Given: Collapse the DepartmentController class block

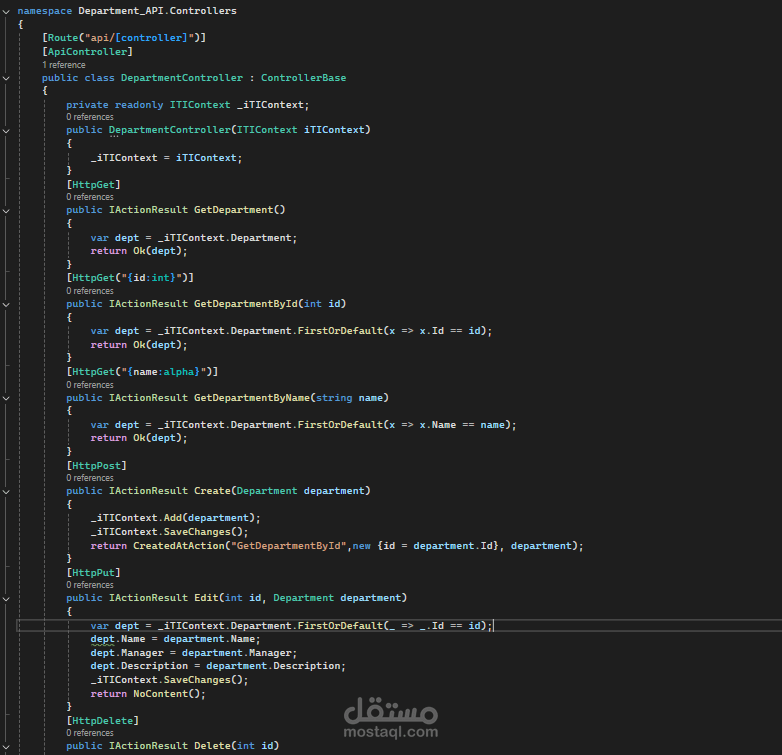Looking at the screenshot, I should point(6,78).
